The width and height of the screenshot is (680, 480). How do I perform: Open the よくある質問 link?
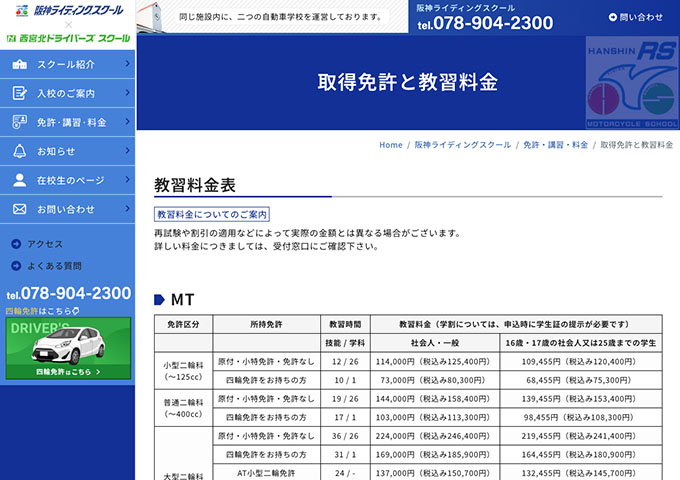(x=54, y=266)
